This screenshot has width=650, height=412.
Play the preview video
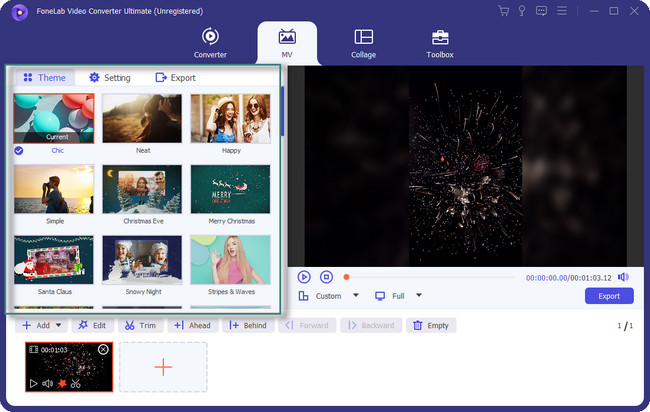tap(305, 277)
